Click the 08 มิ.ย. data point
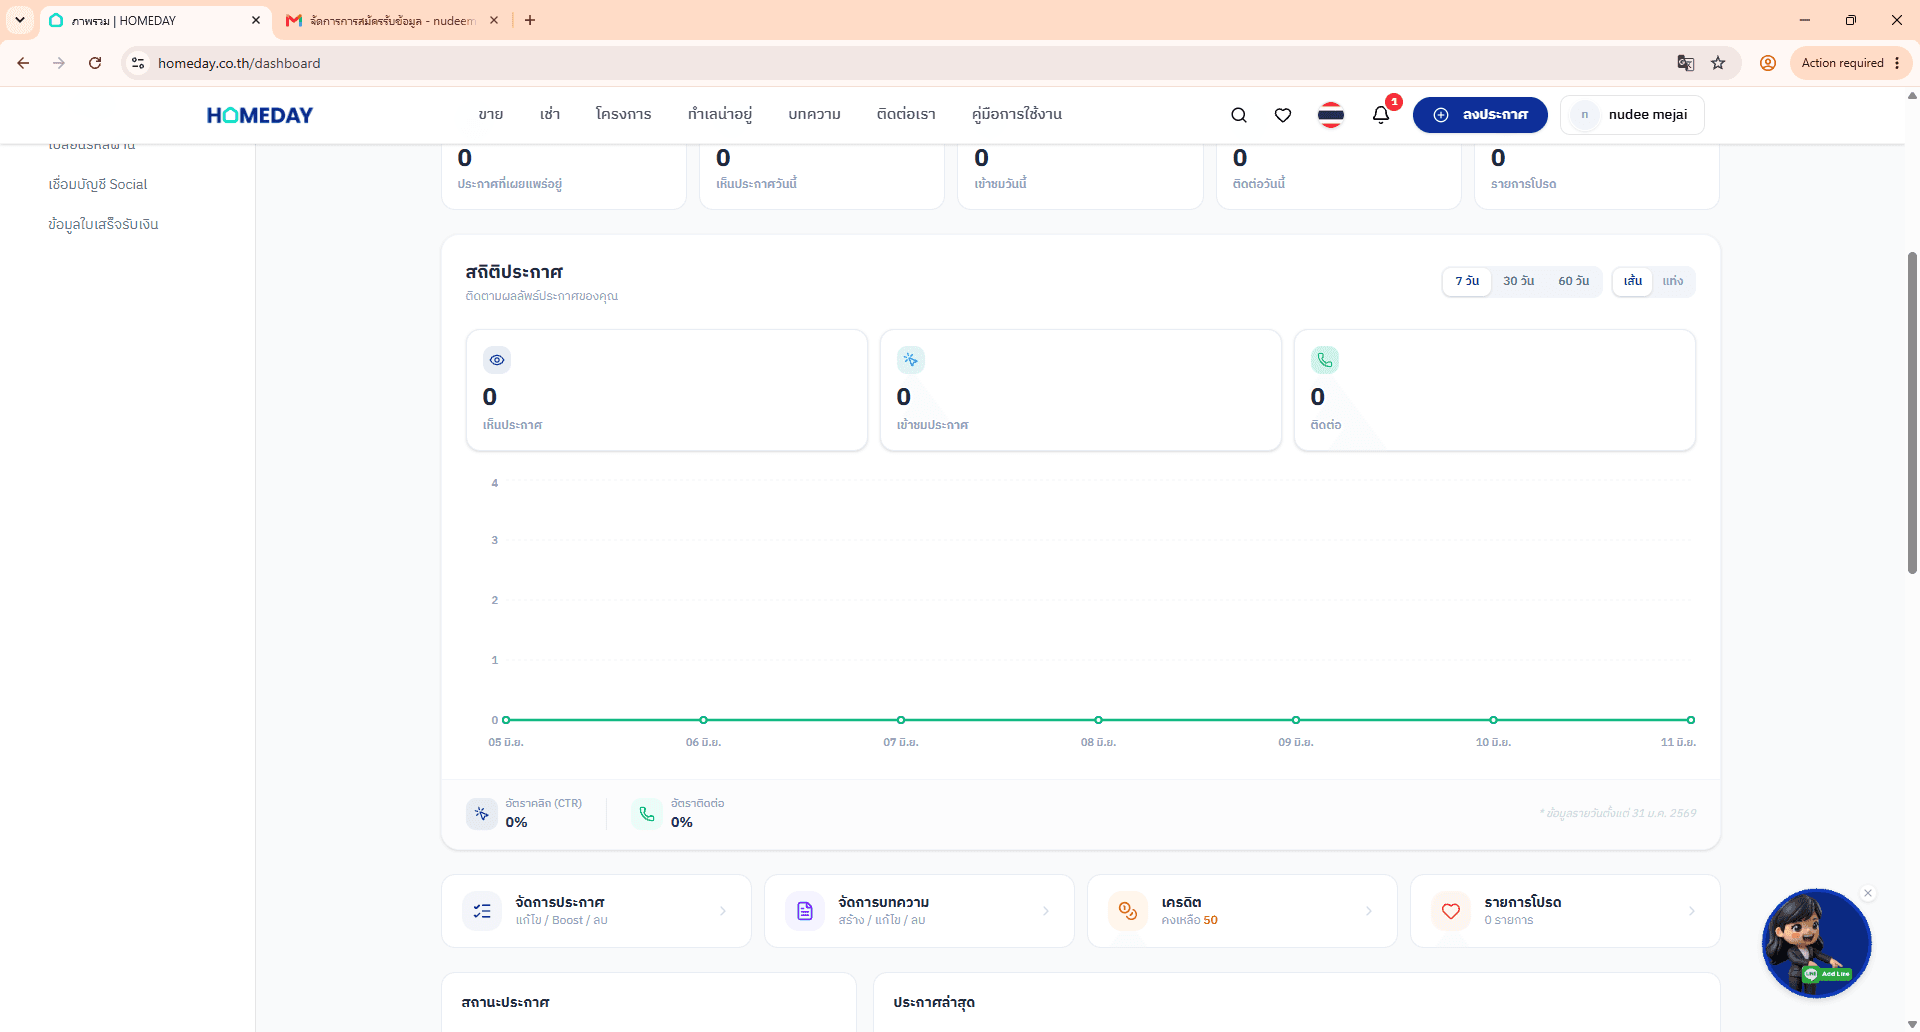This screenshot has width=1920, height=1032. tap(1098, 720)
